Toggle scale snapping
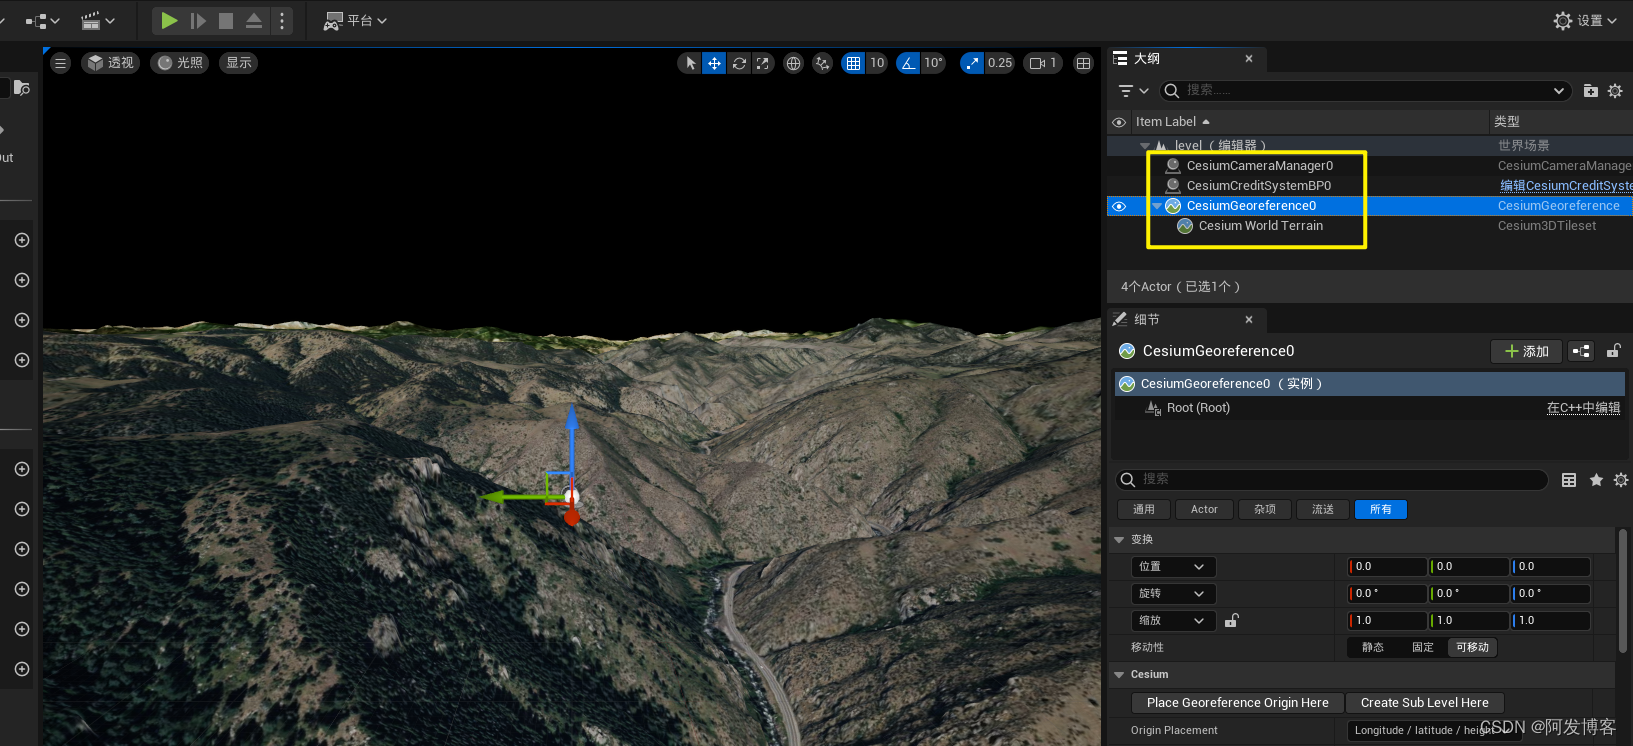Image resolution: width=1633 pixels, height=746 pixels. click(x=972, y=63)
